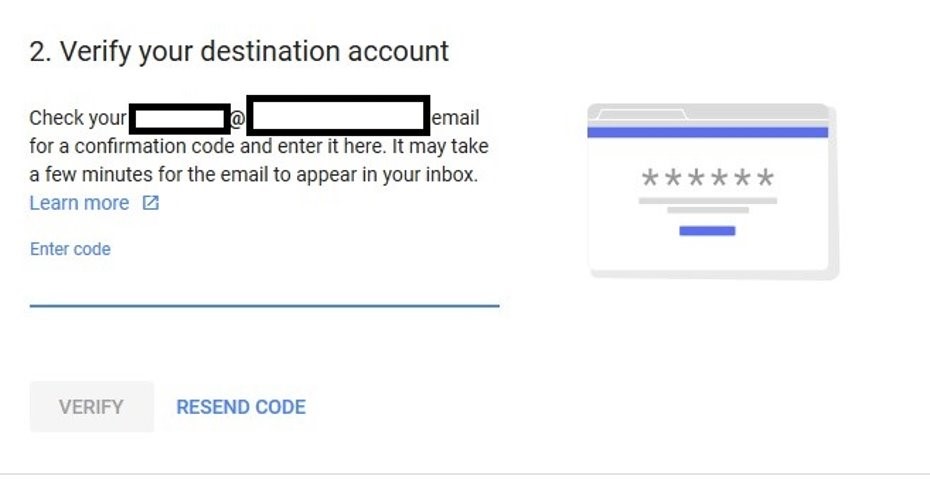
Task: Click the word email after redacted domain
Action: click(x=455, y=118)
